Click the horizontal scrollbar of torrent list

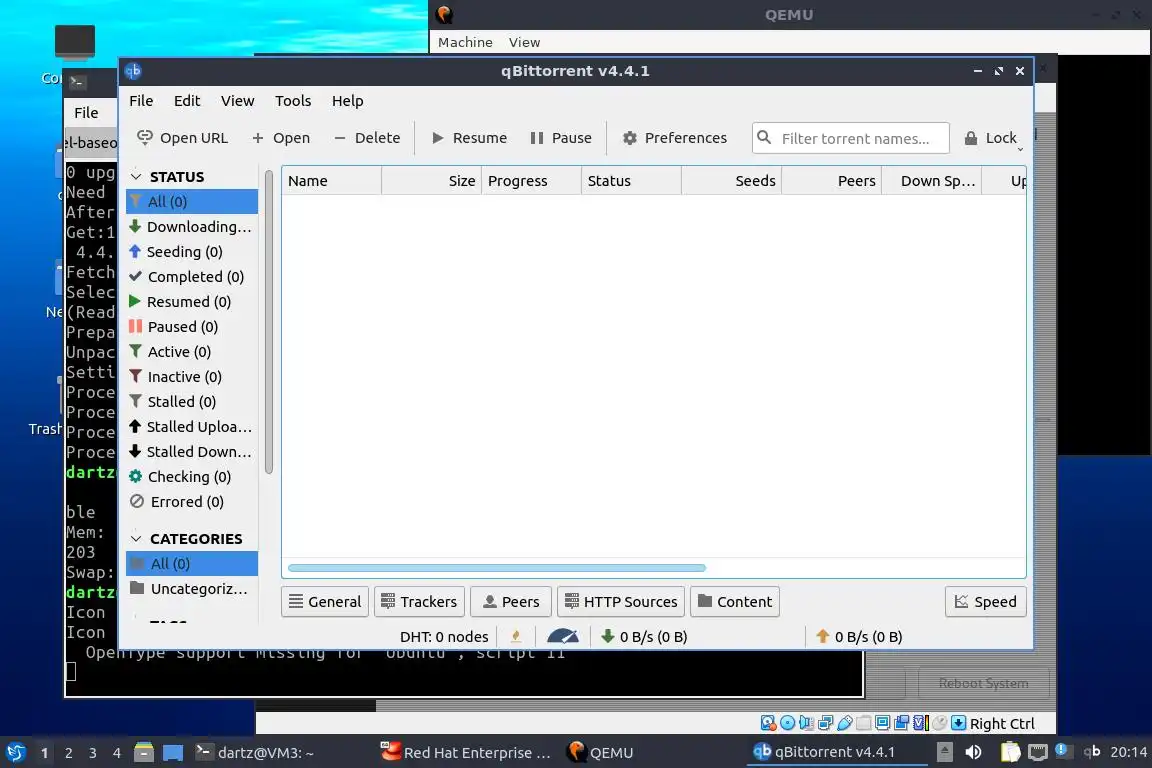point(497,568)
